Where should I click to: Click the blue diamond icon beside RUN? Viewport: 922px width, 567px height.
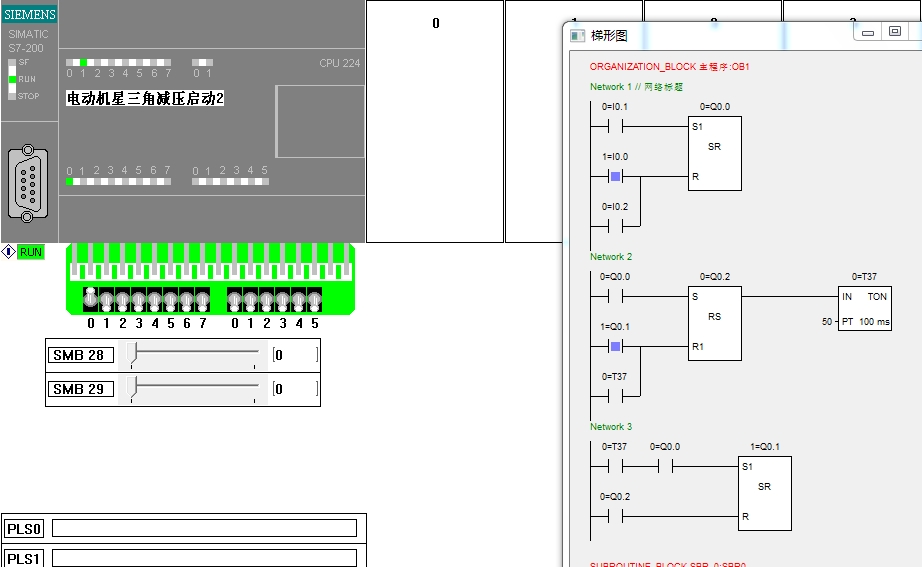(8, 252)
